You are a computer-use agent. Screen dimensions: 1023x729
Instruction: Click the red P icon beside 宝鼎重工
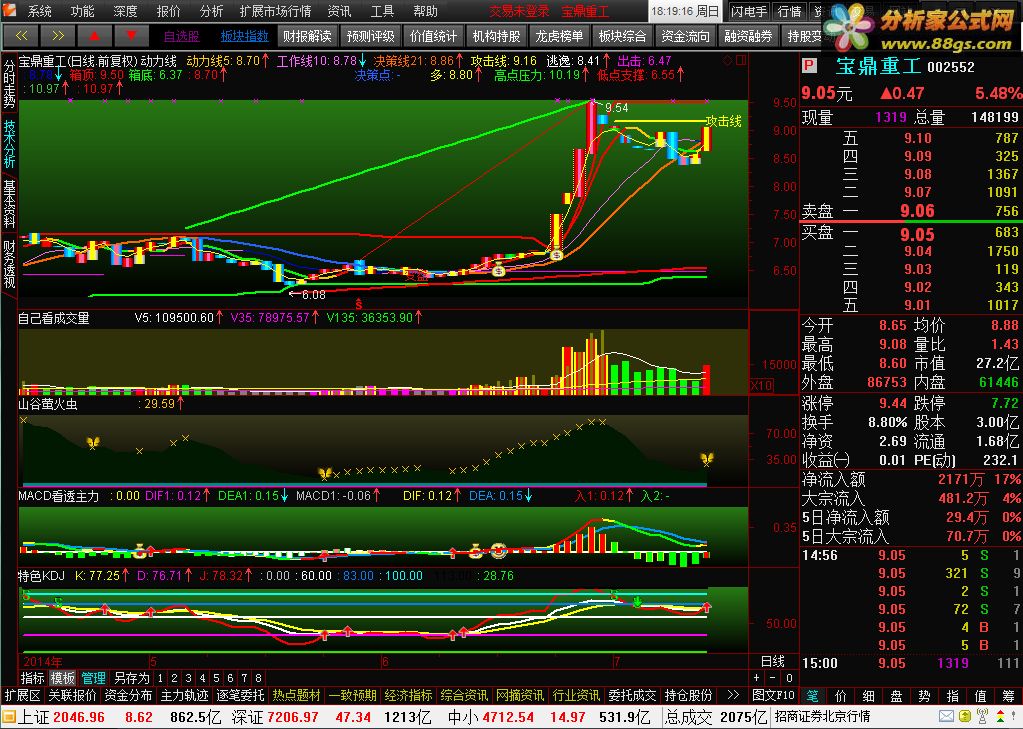pos(809,66)
